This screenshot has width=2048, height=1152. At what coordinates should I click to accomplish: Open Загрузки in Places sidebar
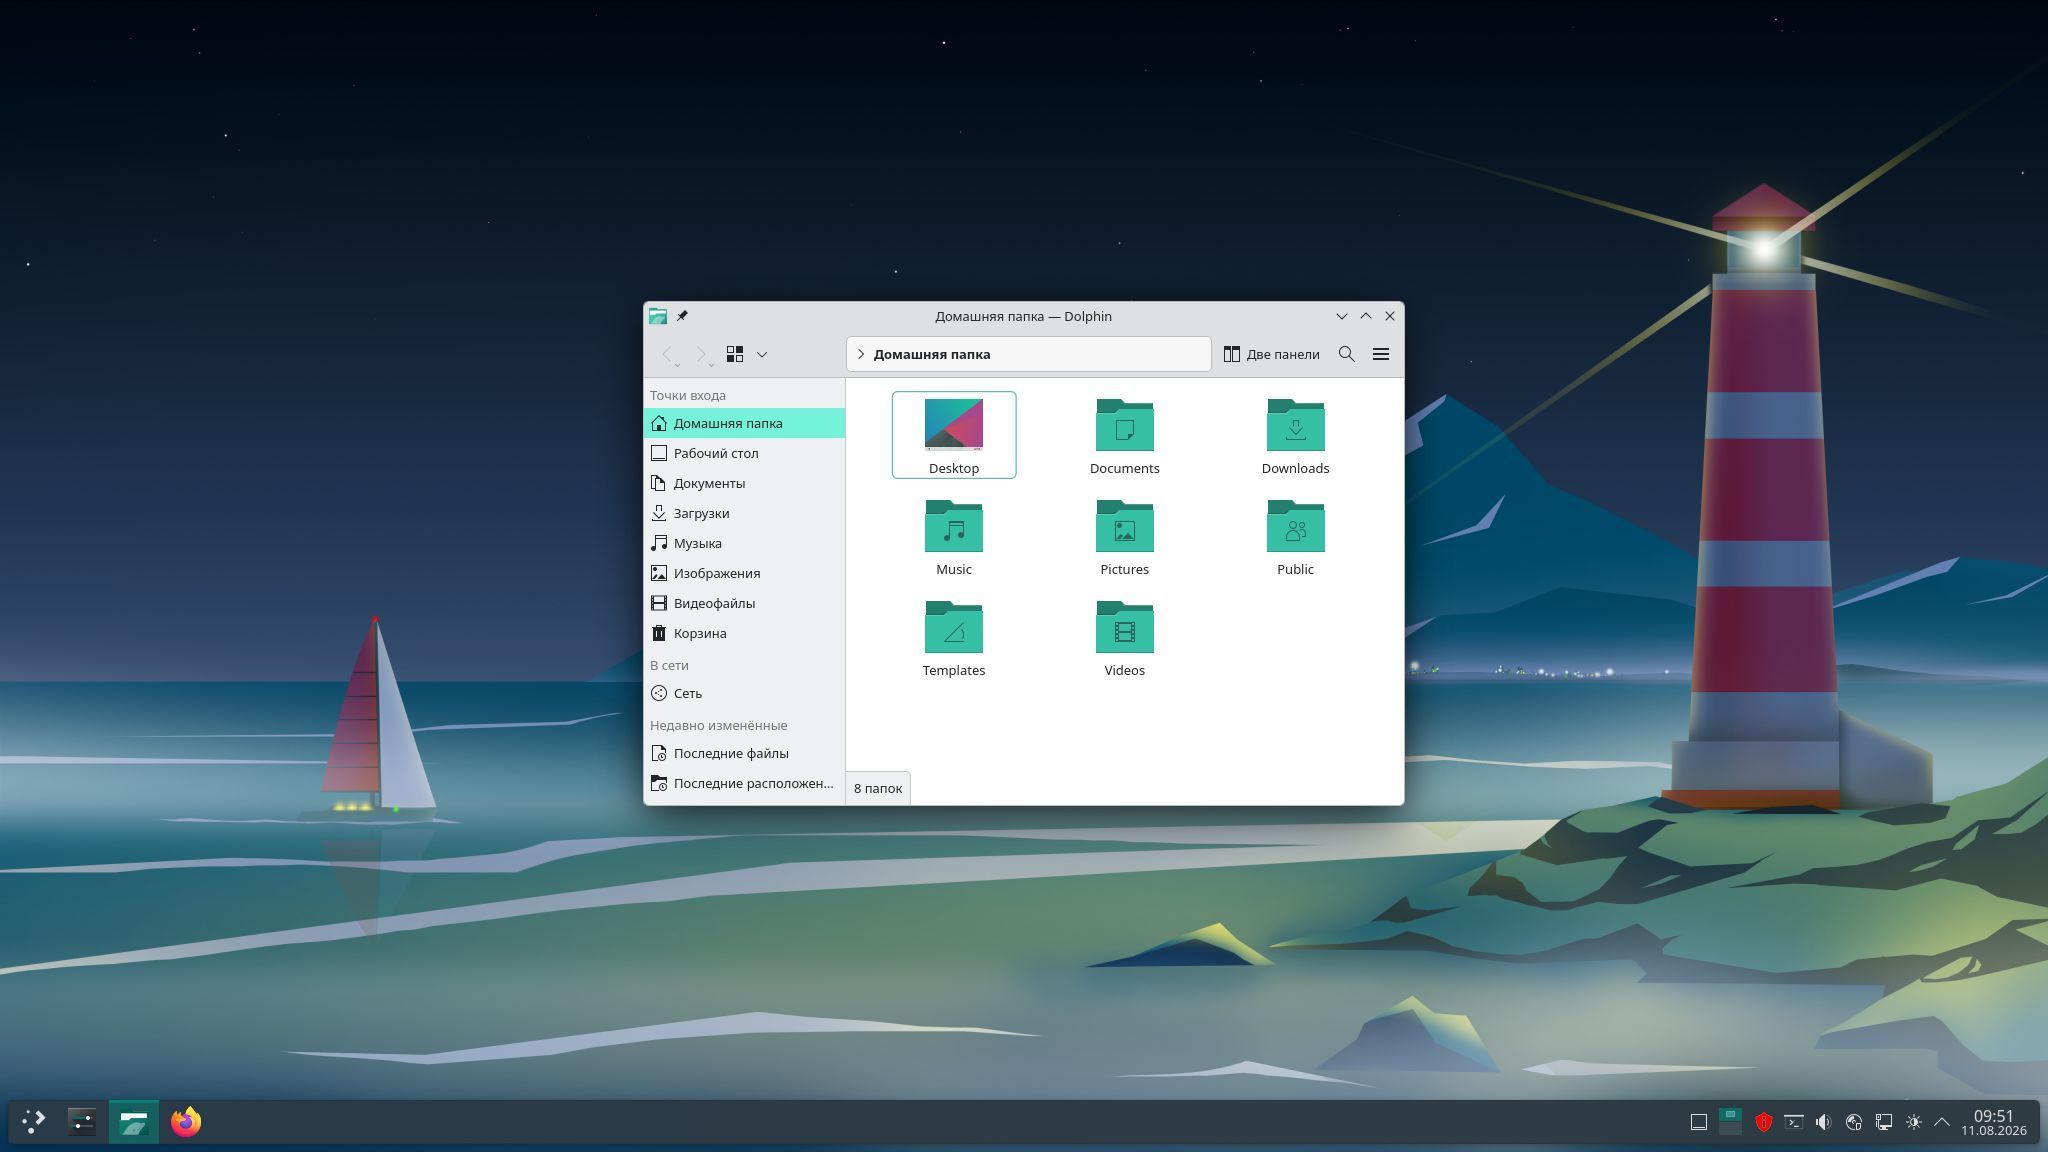745,513
